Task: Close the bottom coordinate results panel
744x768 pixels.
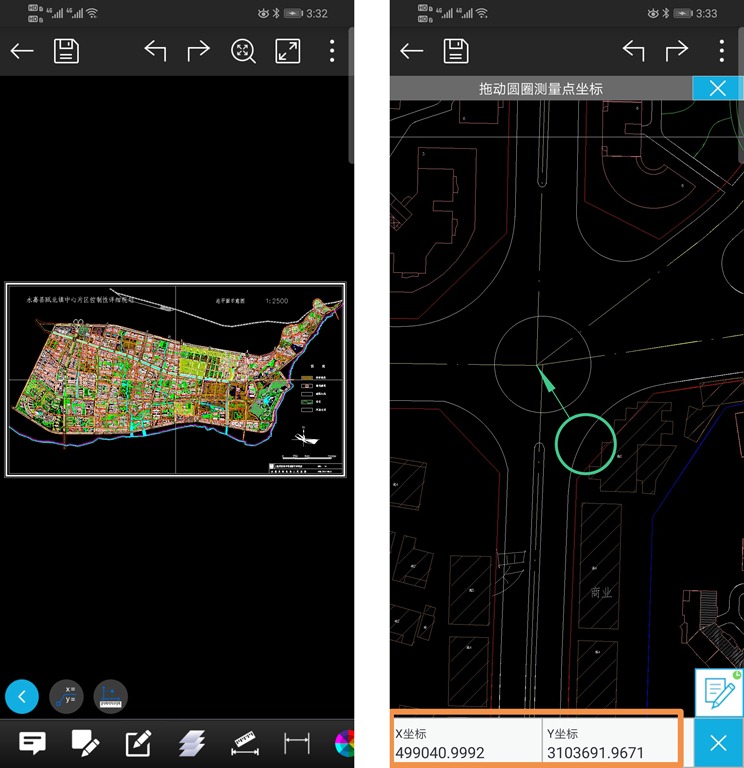Action: click(717, 742)
